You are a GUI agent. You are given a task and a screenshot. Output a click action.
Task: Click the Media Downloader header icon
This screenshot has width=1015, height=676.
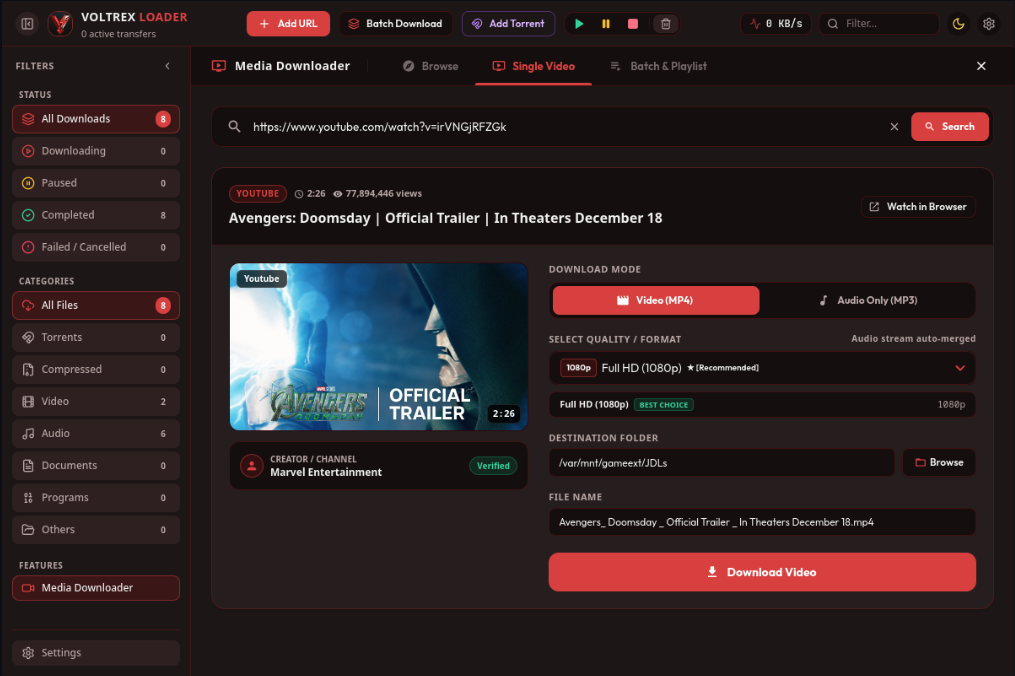tap(219, 66)
